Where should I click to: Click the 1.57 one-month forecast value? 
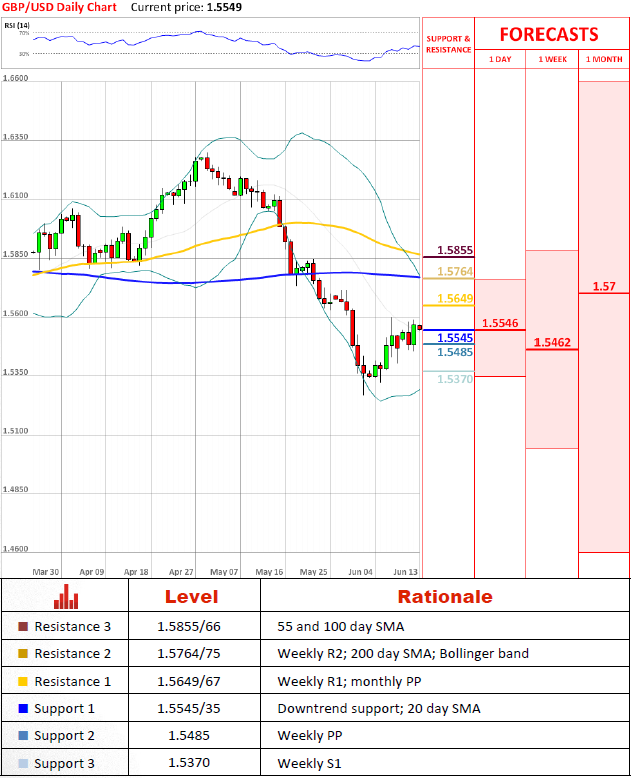click(x=604, y=286)
